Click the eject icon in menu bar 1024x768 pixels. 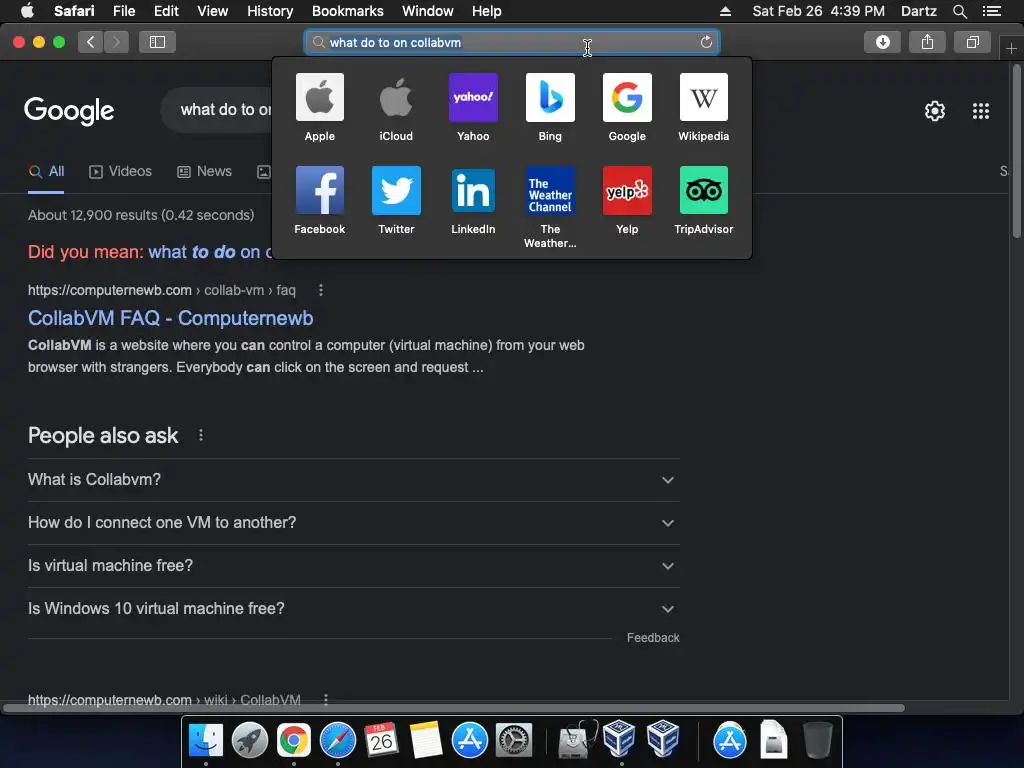click(x=726, y=11)
